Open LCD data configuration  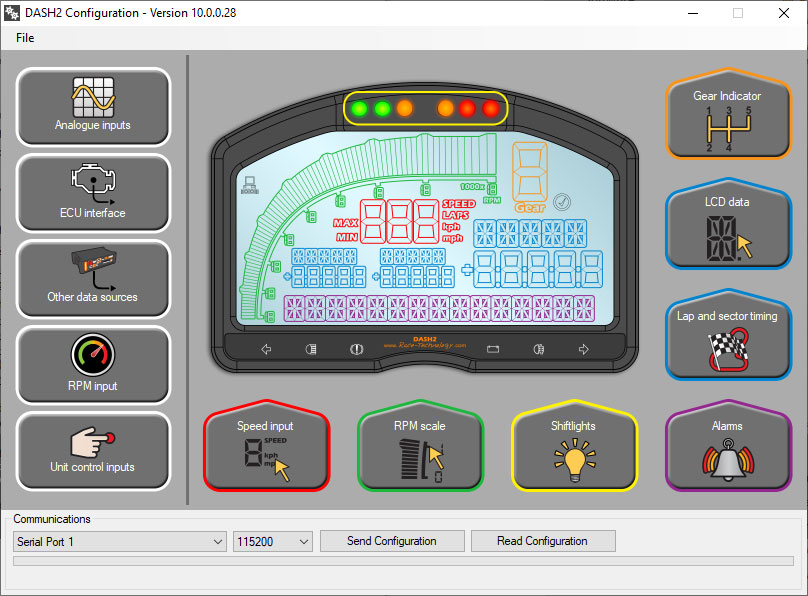click(x=727, y=229)
